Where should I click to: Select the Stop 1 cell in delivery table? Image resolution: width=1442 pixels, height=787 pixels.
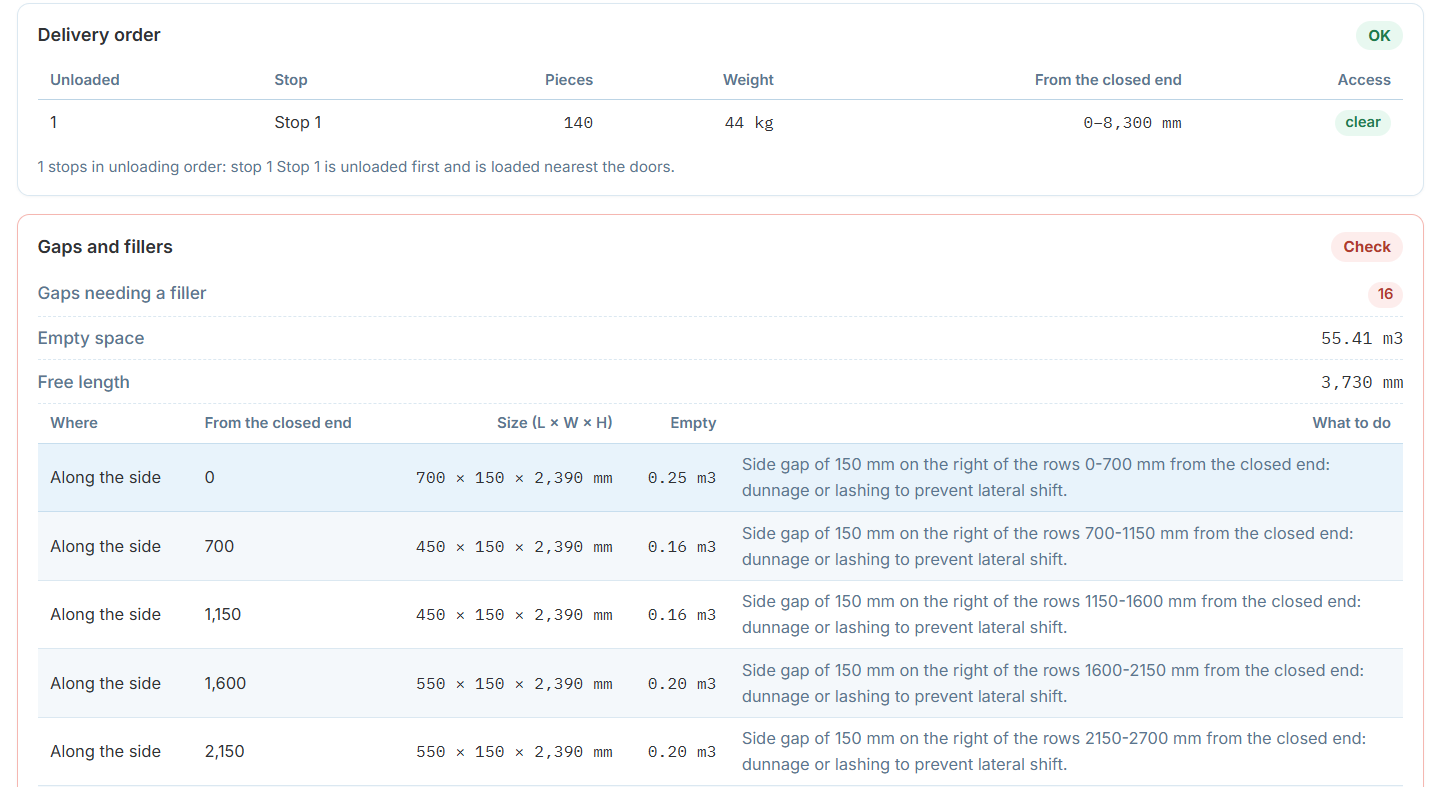click(x=298, y=123)
